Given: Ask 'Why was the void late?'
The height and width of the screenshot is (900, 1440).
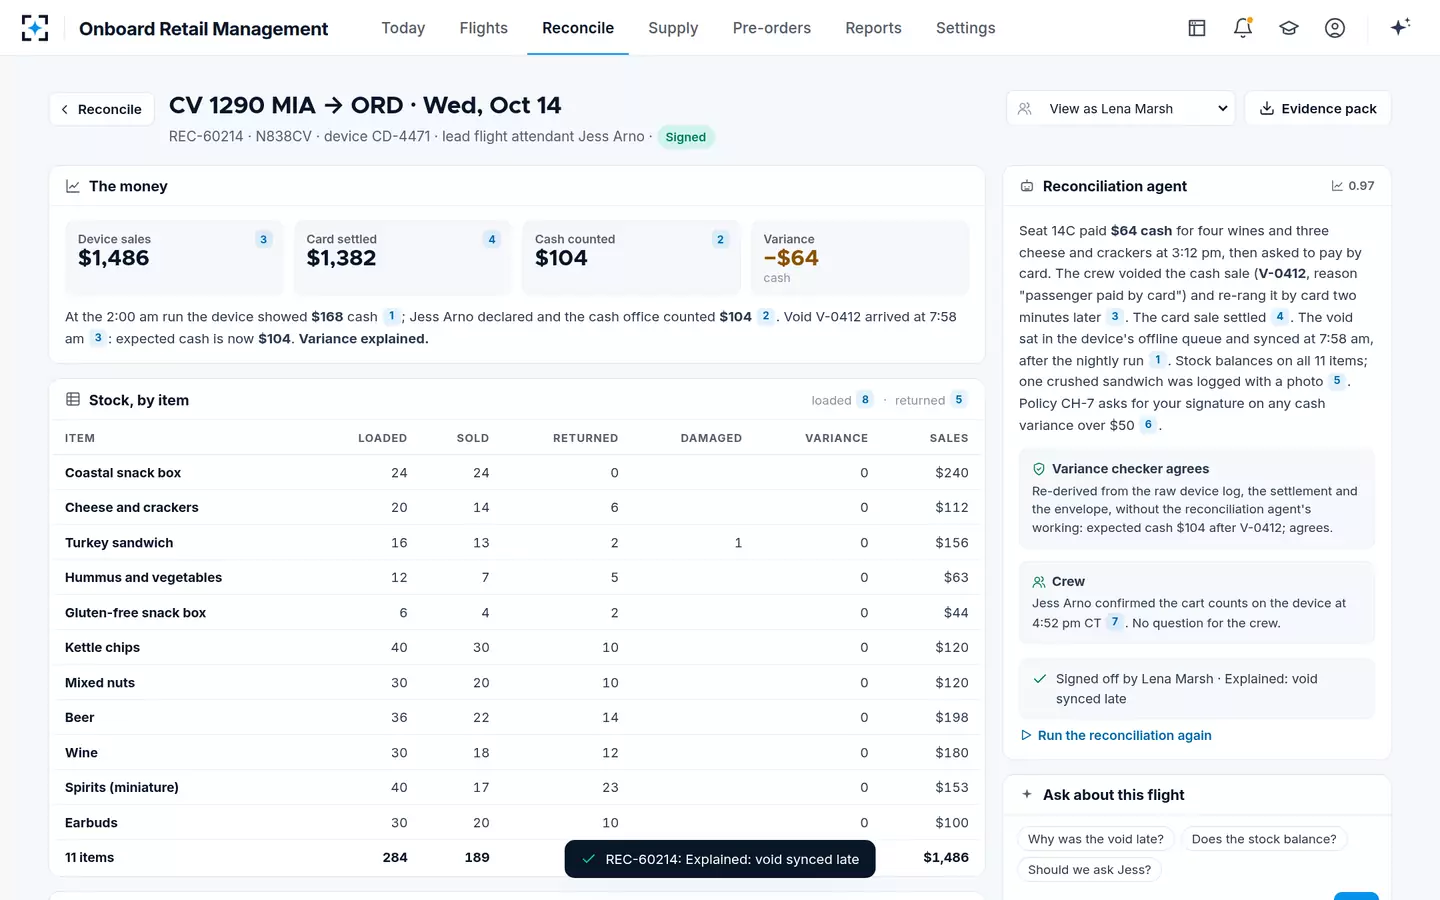Looking at the screenshot, I should tap(1096, 839).
